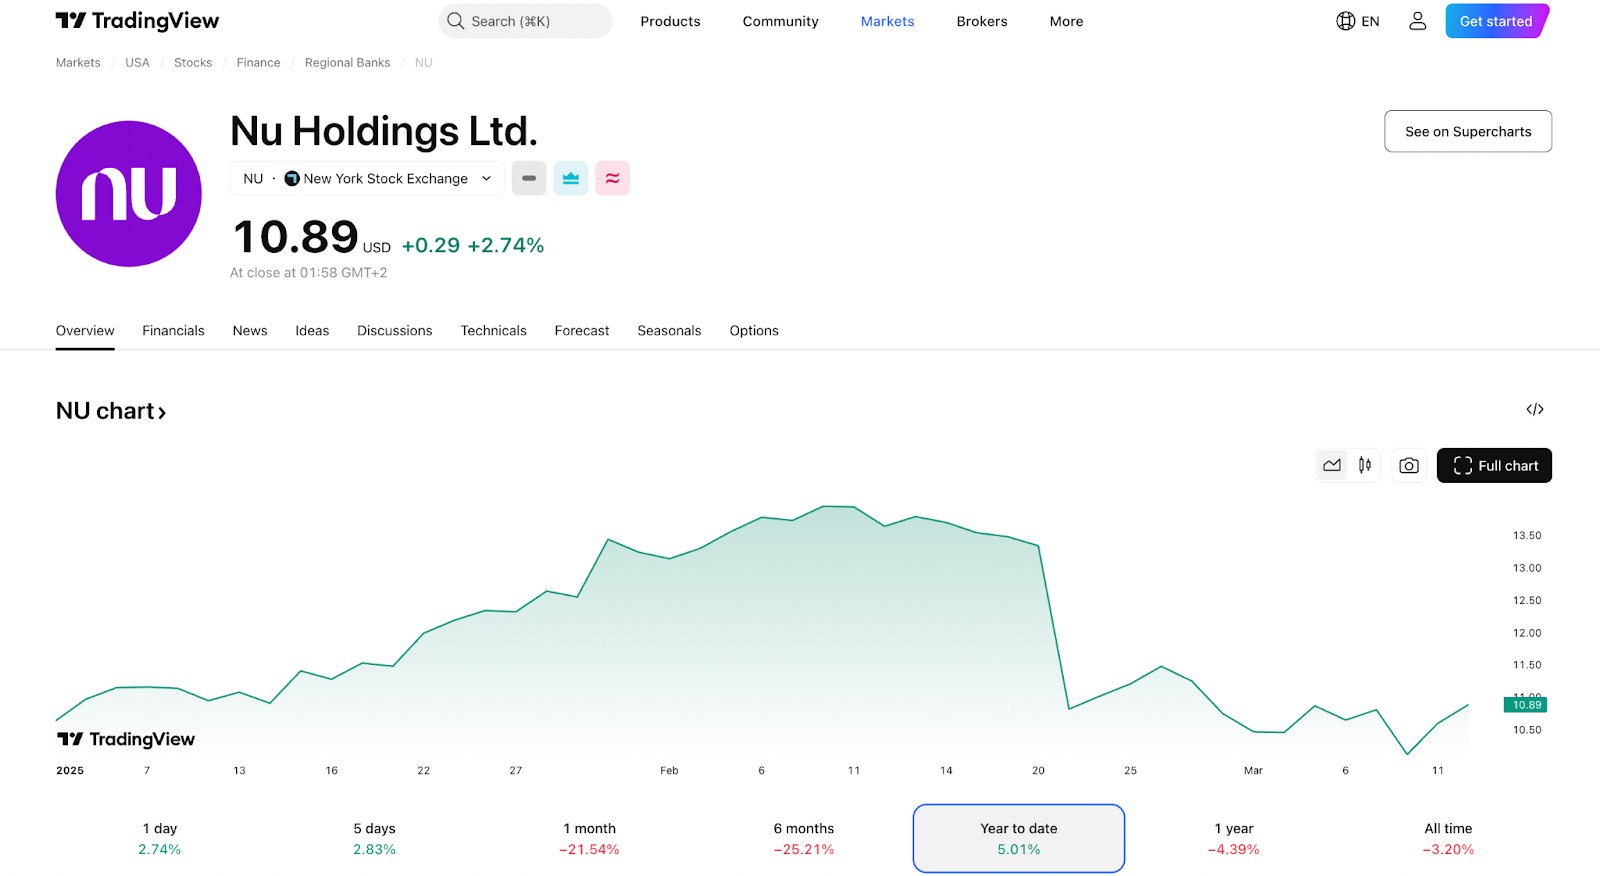Select the area chart style toggle
The width and height of the screenshot is (1600, 876).
point(1332,465)
